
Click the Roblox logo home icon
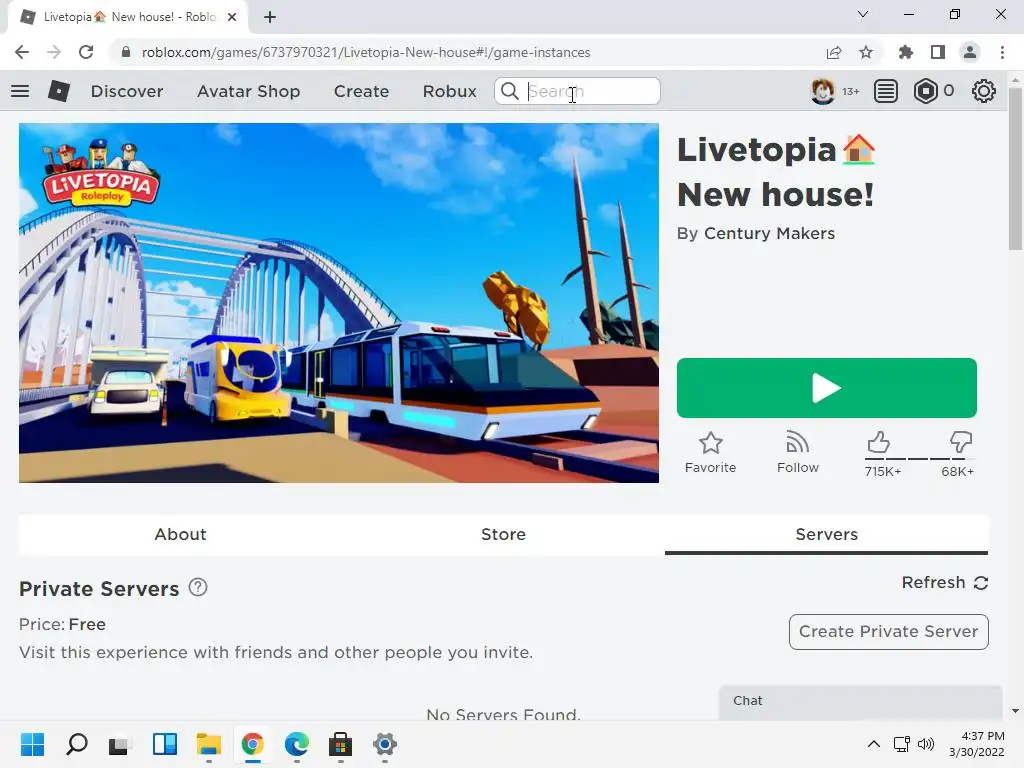59,91
